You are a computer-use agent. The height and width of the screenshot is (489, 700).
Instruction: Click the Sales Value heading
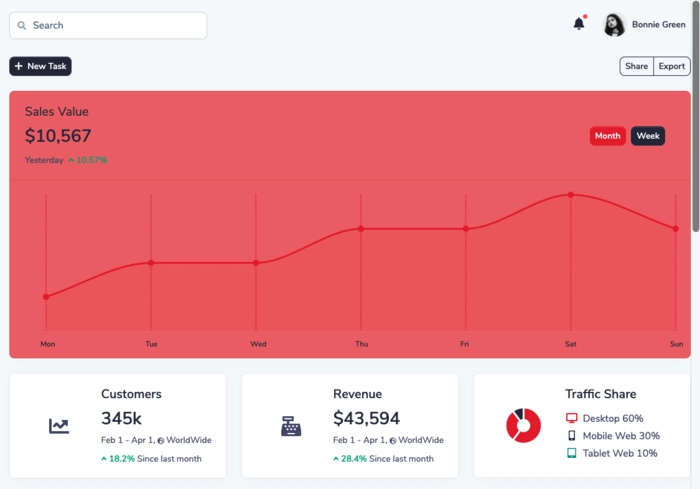(x=57, y=112)
